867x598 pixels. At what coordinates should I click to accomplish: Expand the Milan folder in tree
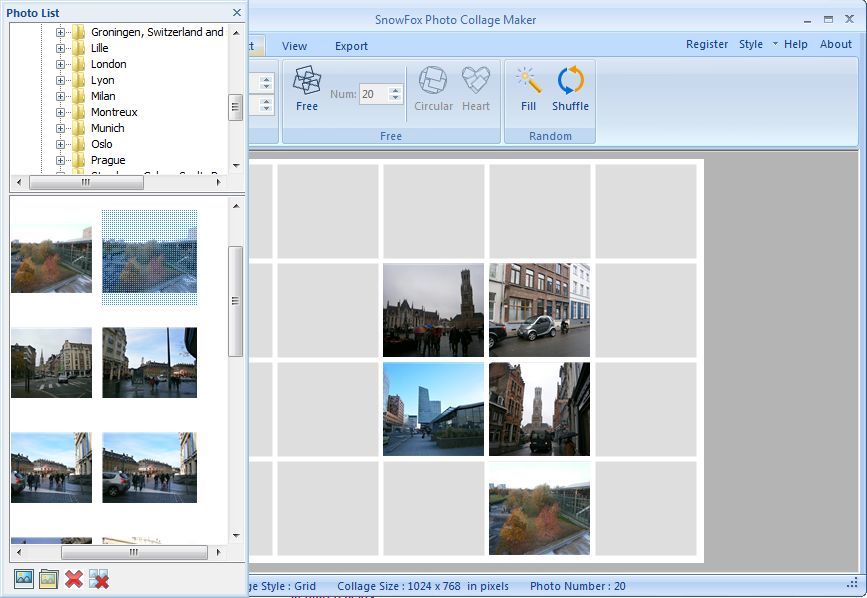pyautogui.click(x=60, y=96)
